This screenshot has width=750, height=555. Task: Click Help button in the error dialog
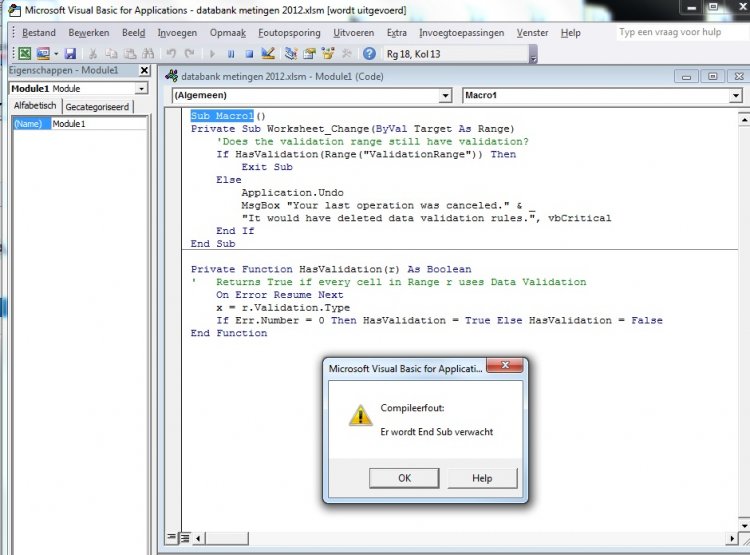(481, 478)
